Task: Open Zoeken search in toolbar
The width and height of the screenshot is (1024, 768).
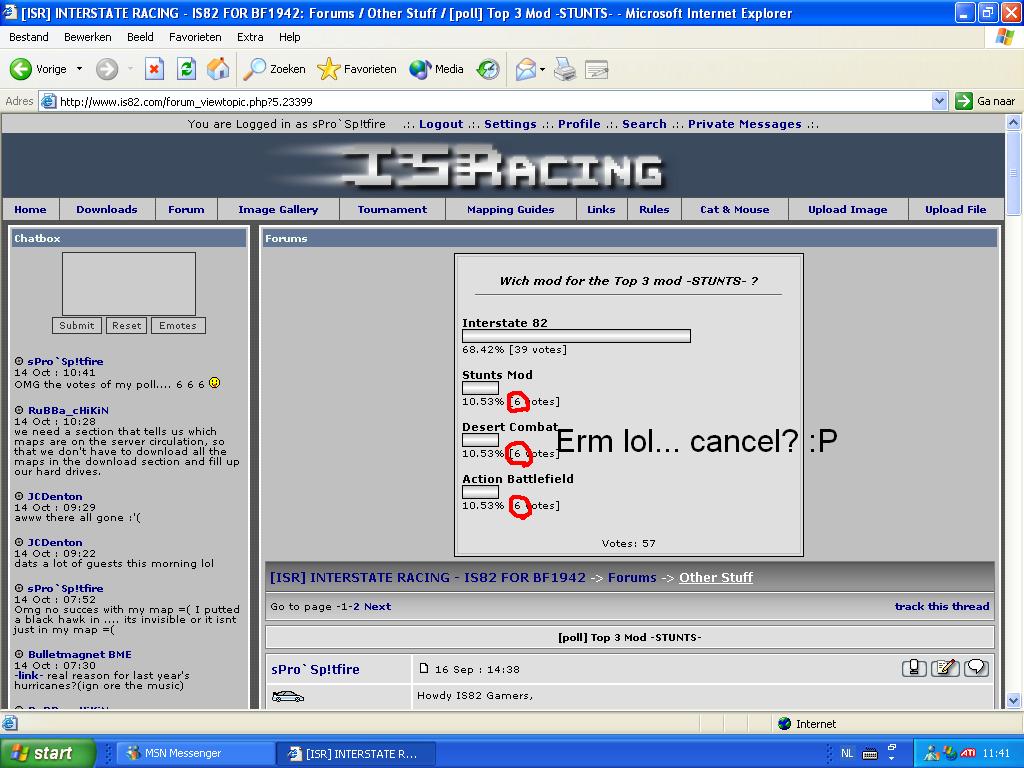Action: point(274,69)
